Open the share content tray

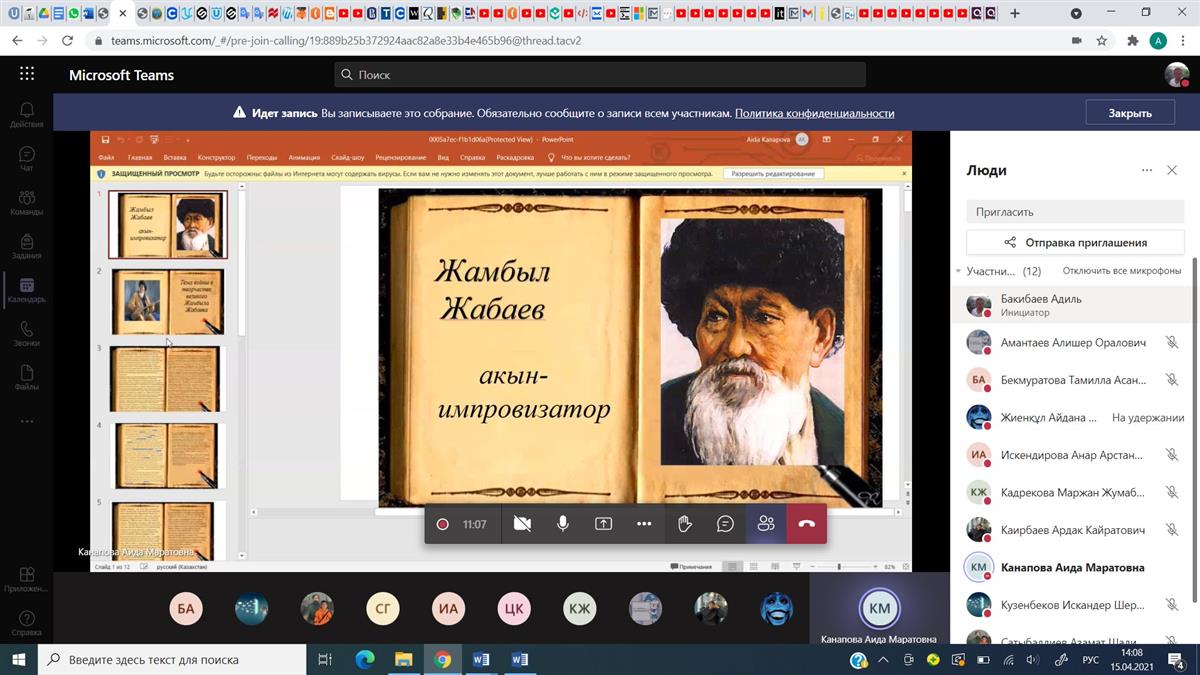(x=604, y=524)
